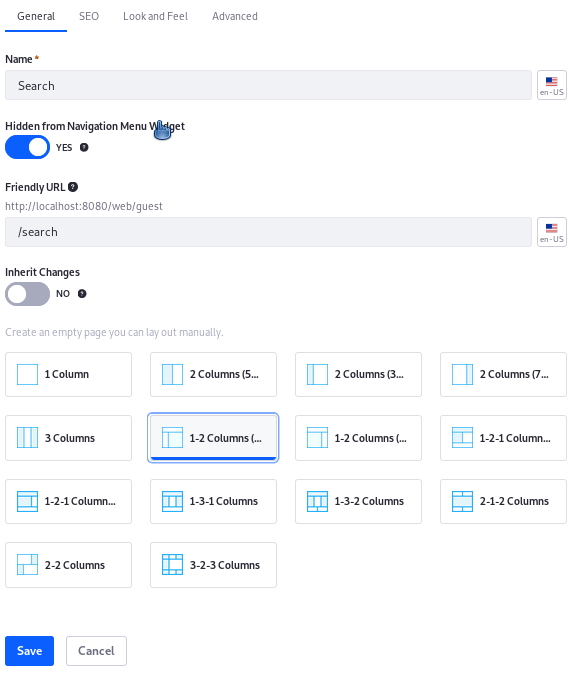Click help icon beside the NO label

(x=82, y=294)
